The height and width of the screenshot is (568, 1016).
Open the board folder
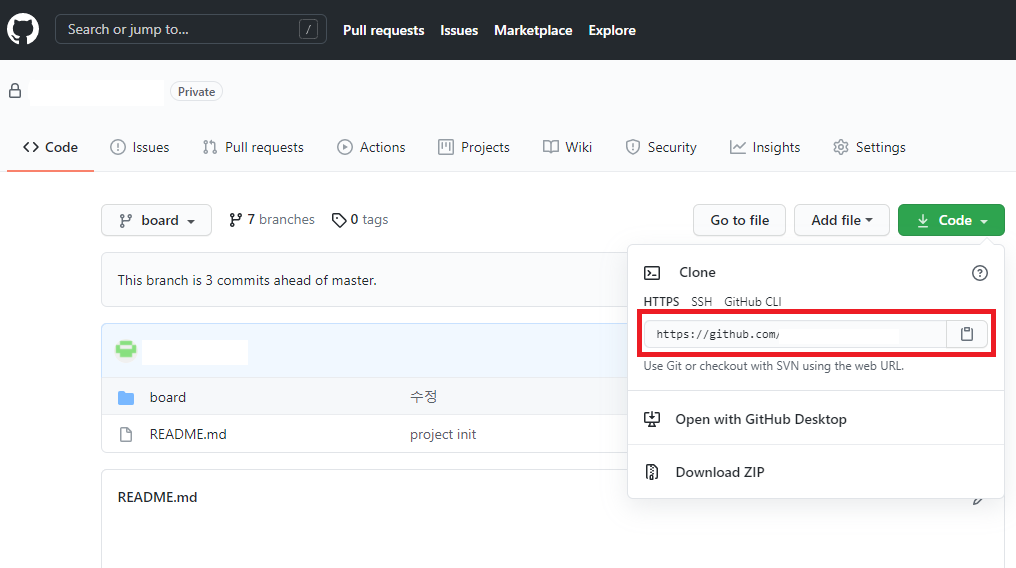click(x=168, y=397)
